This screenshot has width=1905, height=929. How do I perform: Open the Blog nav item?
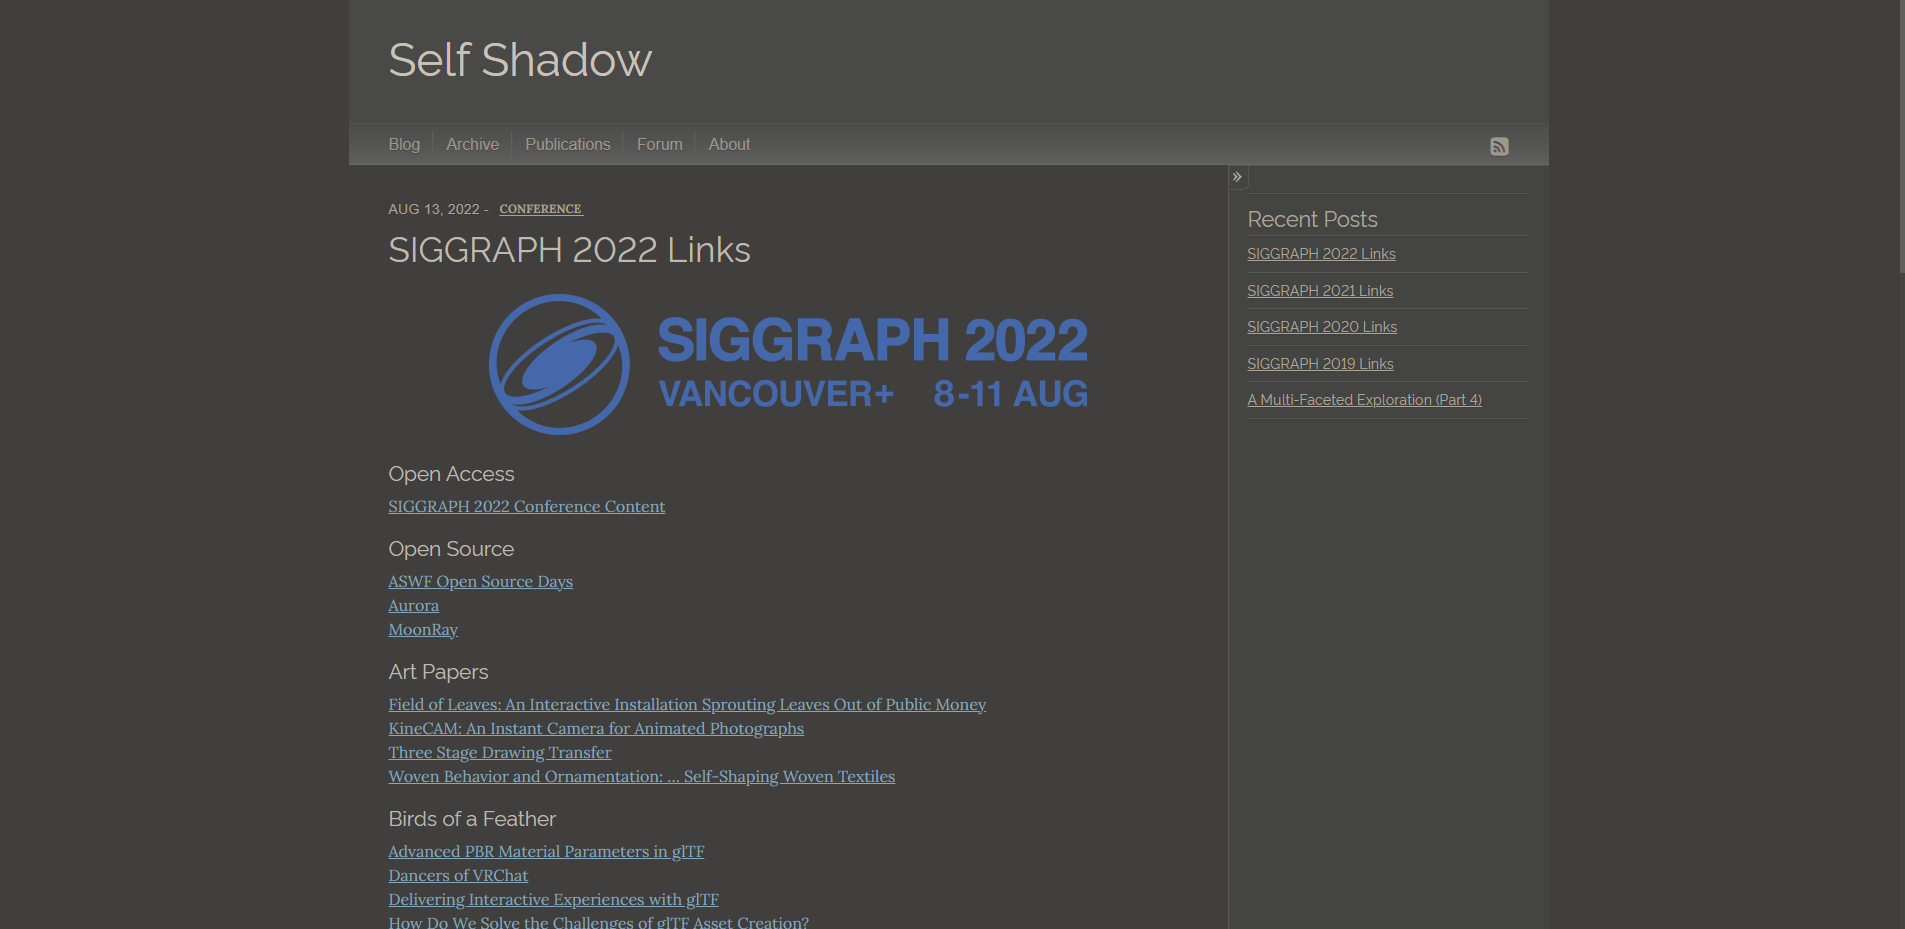404,144
